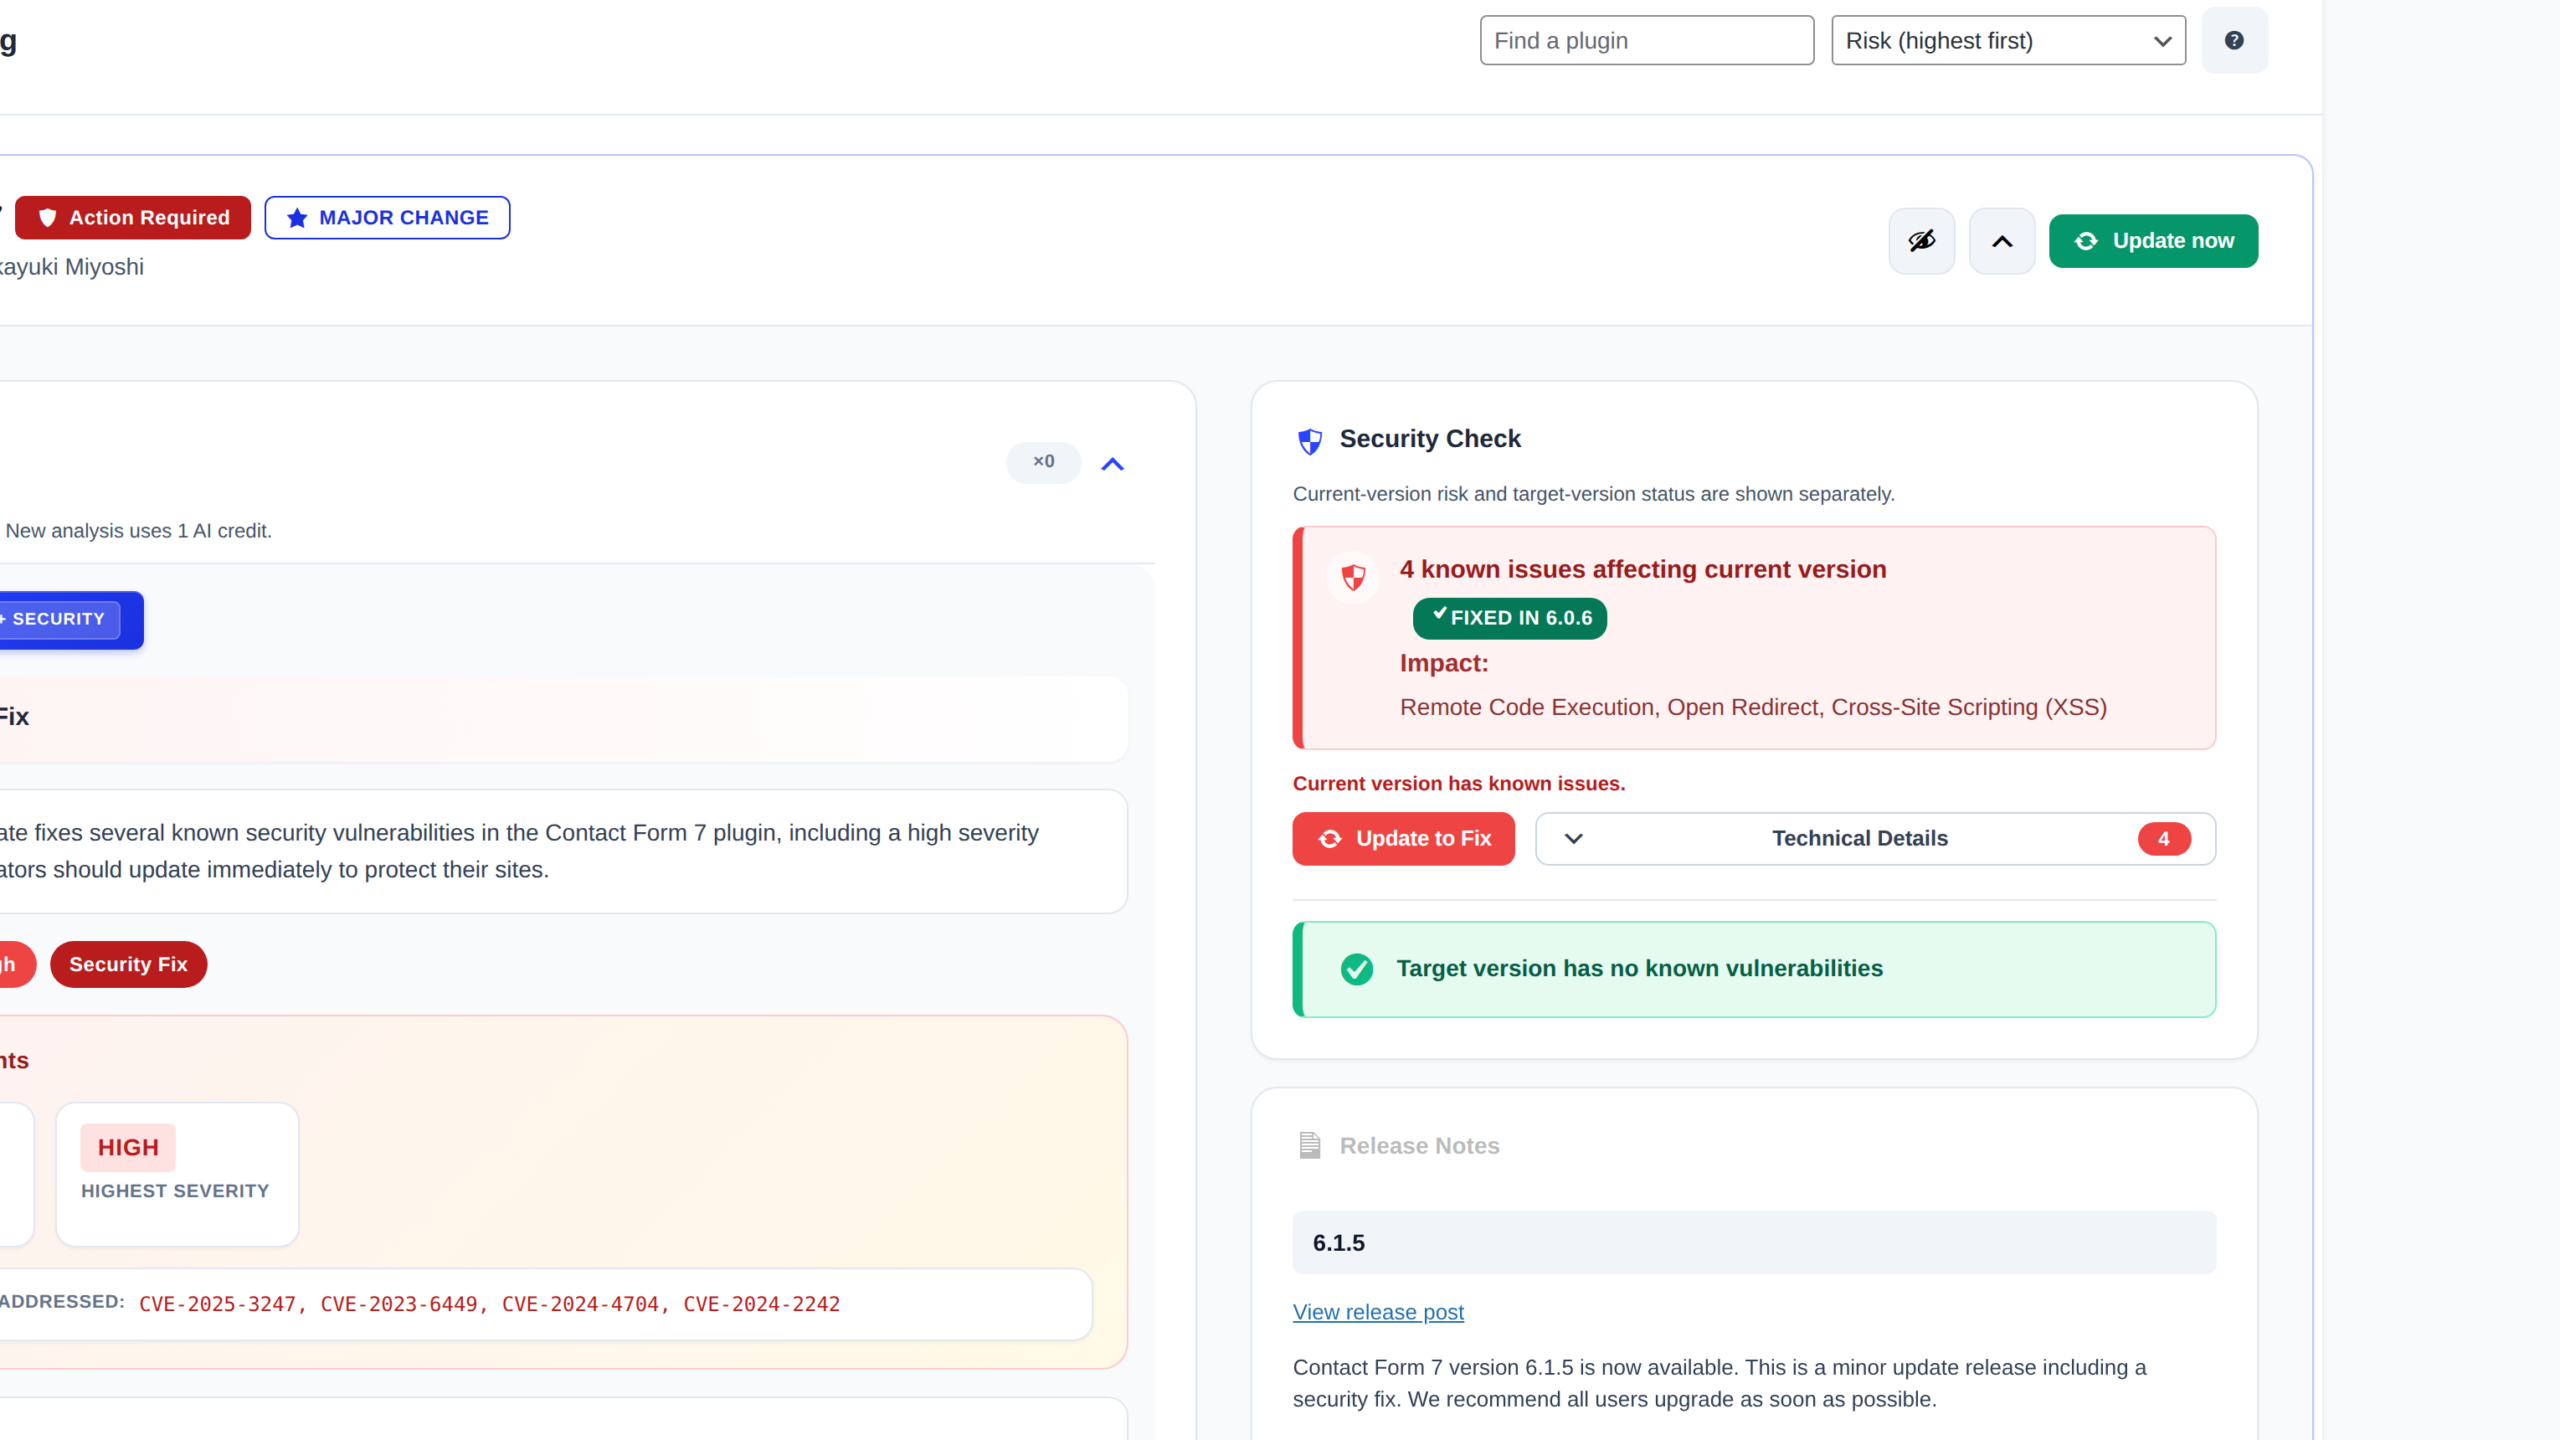Click New analysis uses 1 AI credit text

click(138, 531)
